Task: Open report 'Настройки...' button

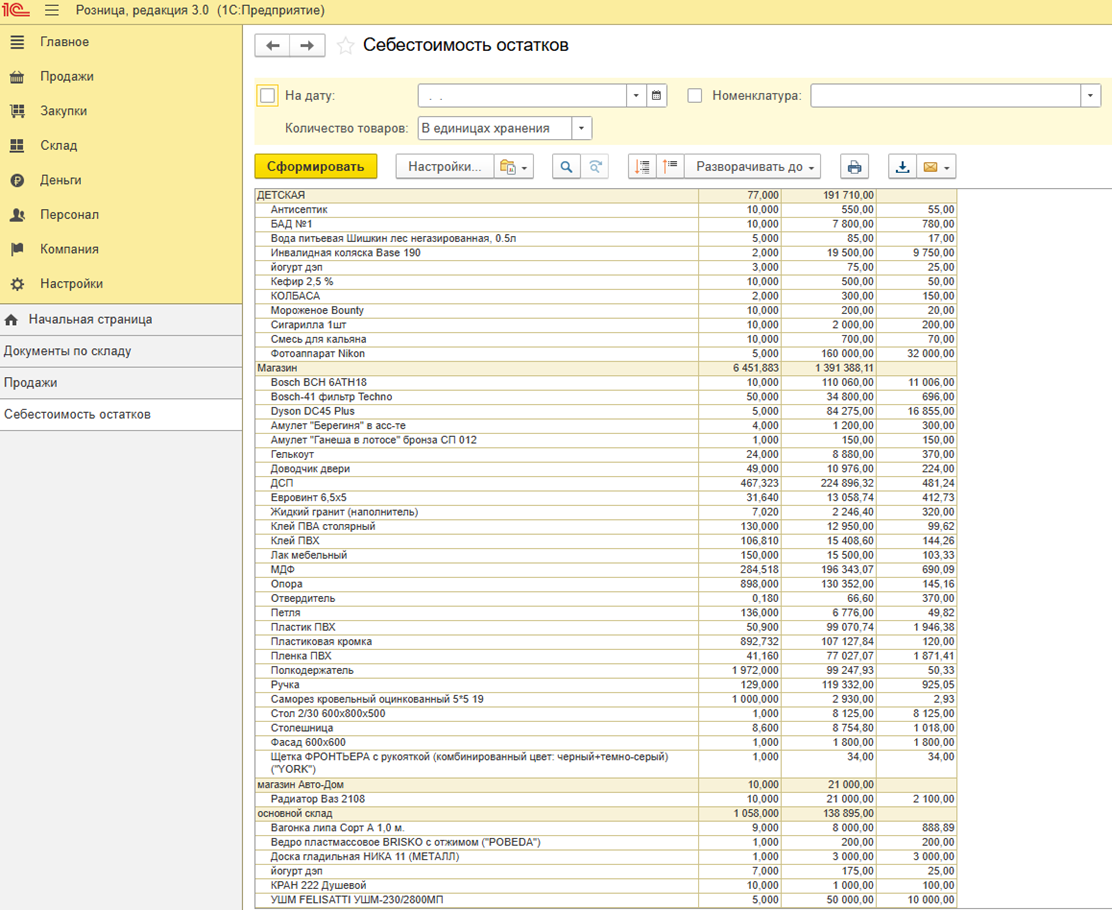Action: tap(444, 167)
